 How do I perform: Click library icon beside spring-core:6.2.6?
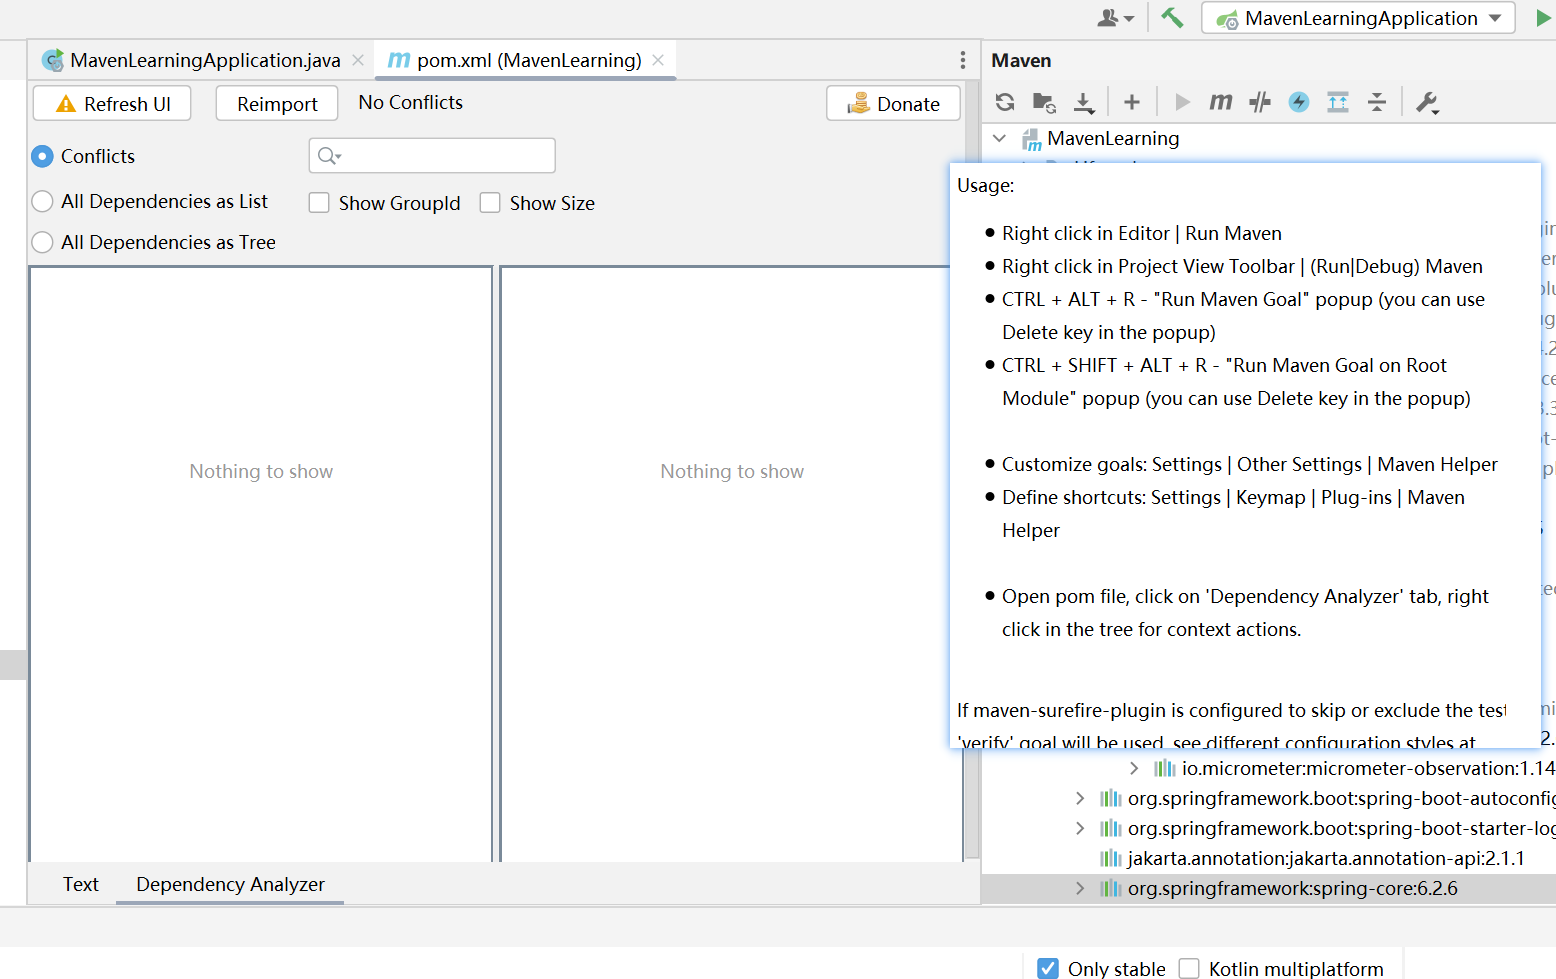tap(1110, 888)
